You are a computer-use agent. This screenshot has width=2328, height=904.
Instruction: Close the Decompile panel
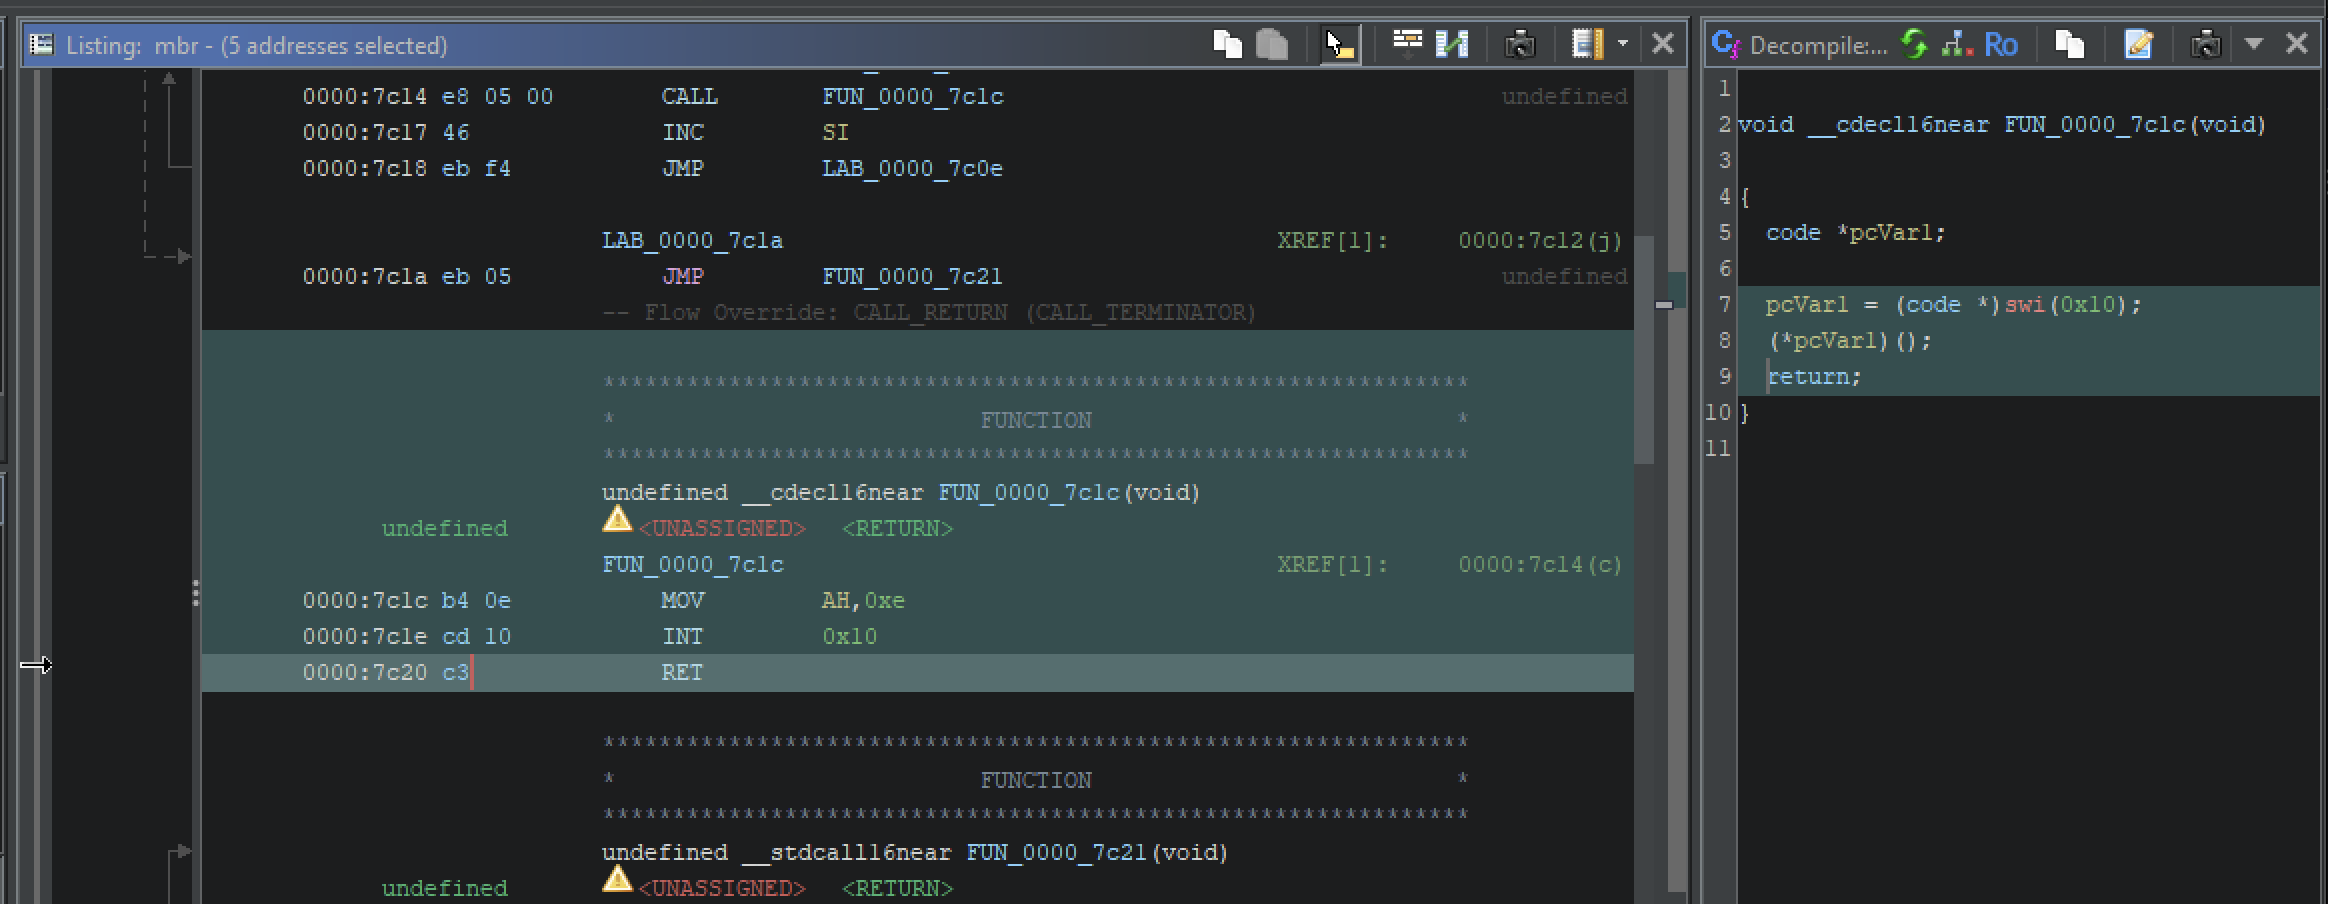(2297, 44)
